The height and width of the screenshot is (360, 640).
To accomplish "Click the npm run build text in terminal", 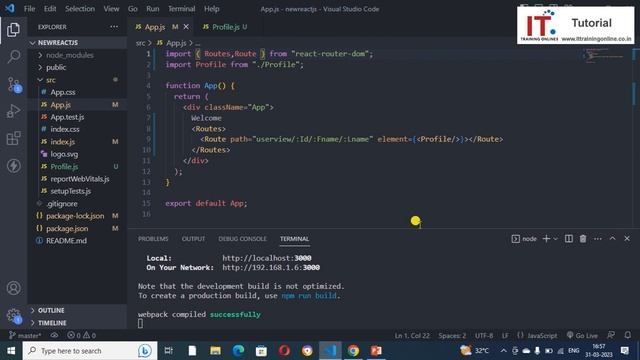I will coord(309,296).
